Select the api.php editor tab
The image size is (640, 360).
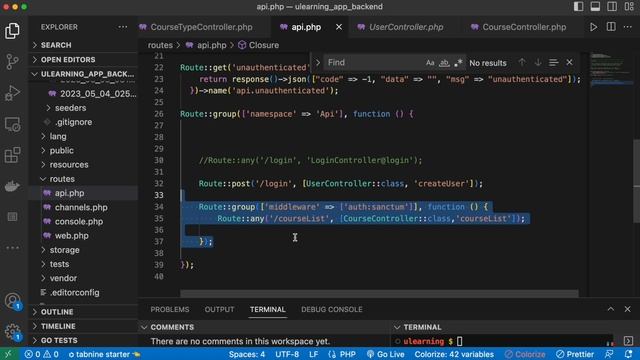tap(306, 27)
